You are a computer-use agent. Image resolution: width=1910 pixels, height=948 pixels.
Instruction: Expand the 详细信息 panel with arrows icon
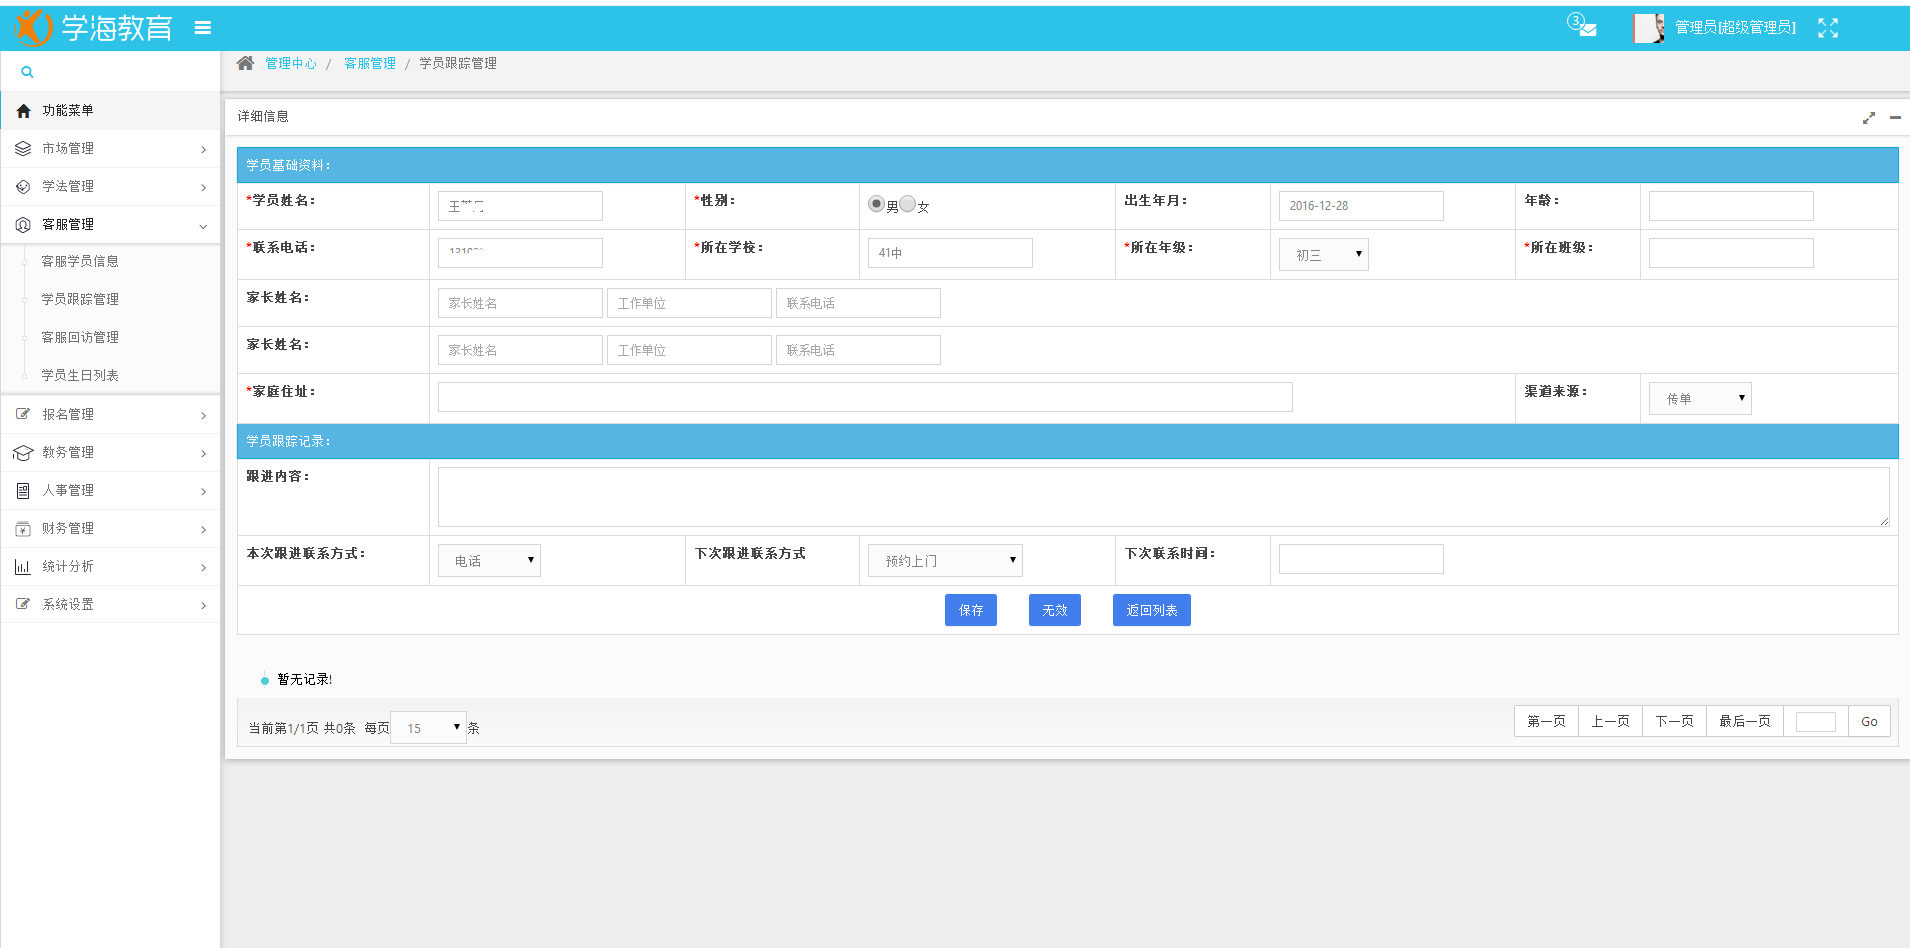tap(1868, 118)
